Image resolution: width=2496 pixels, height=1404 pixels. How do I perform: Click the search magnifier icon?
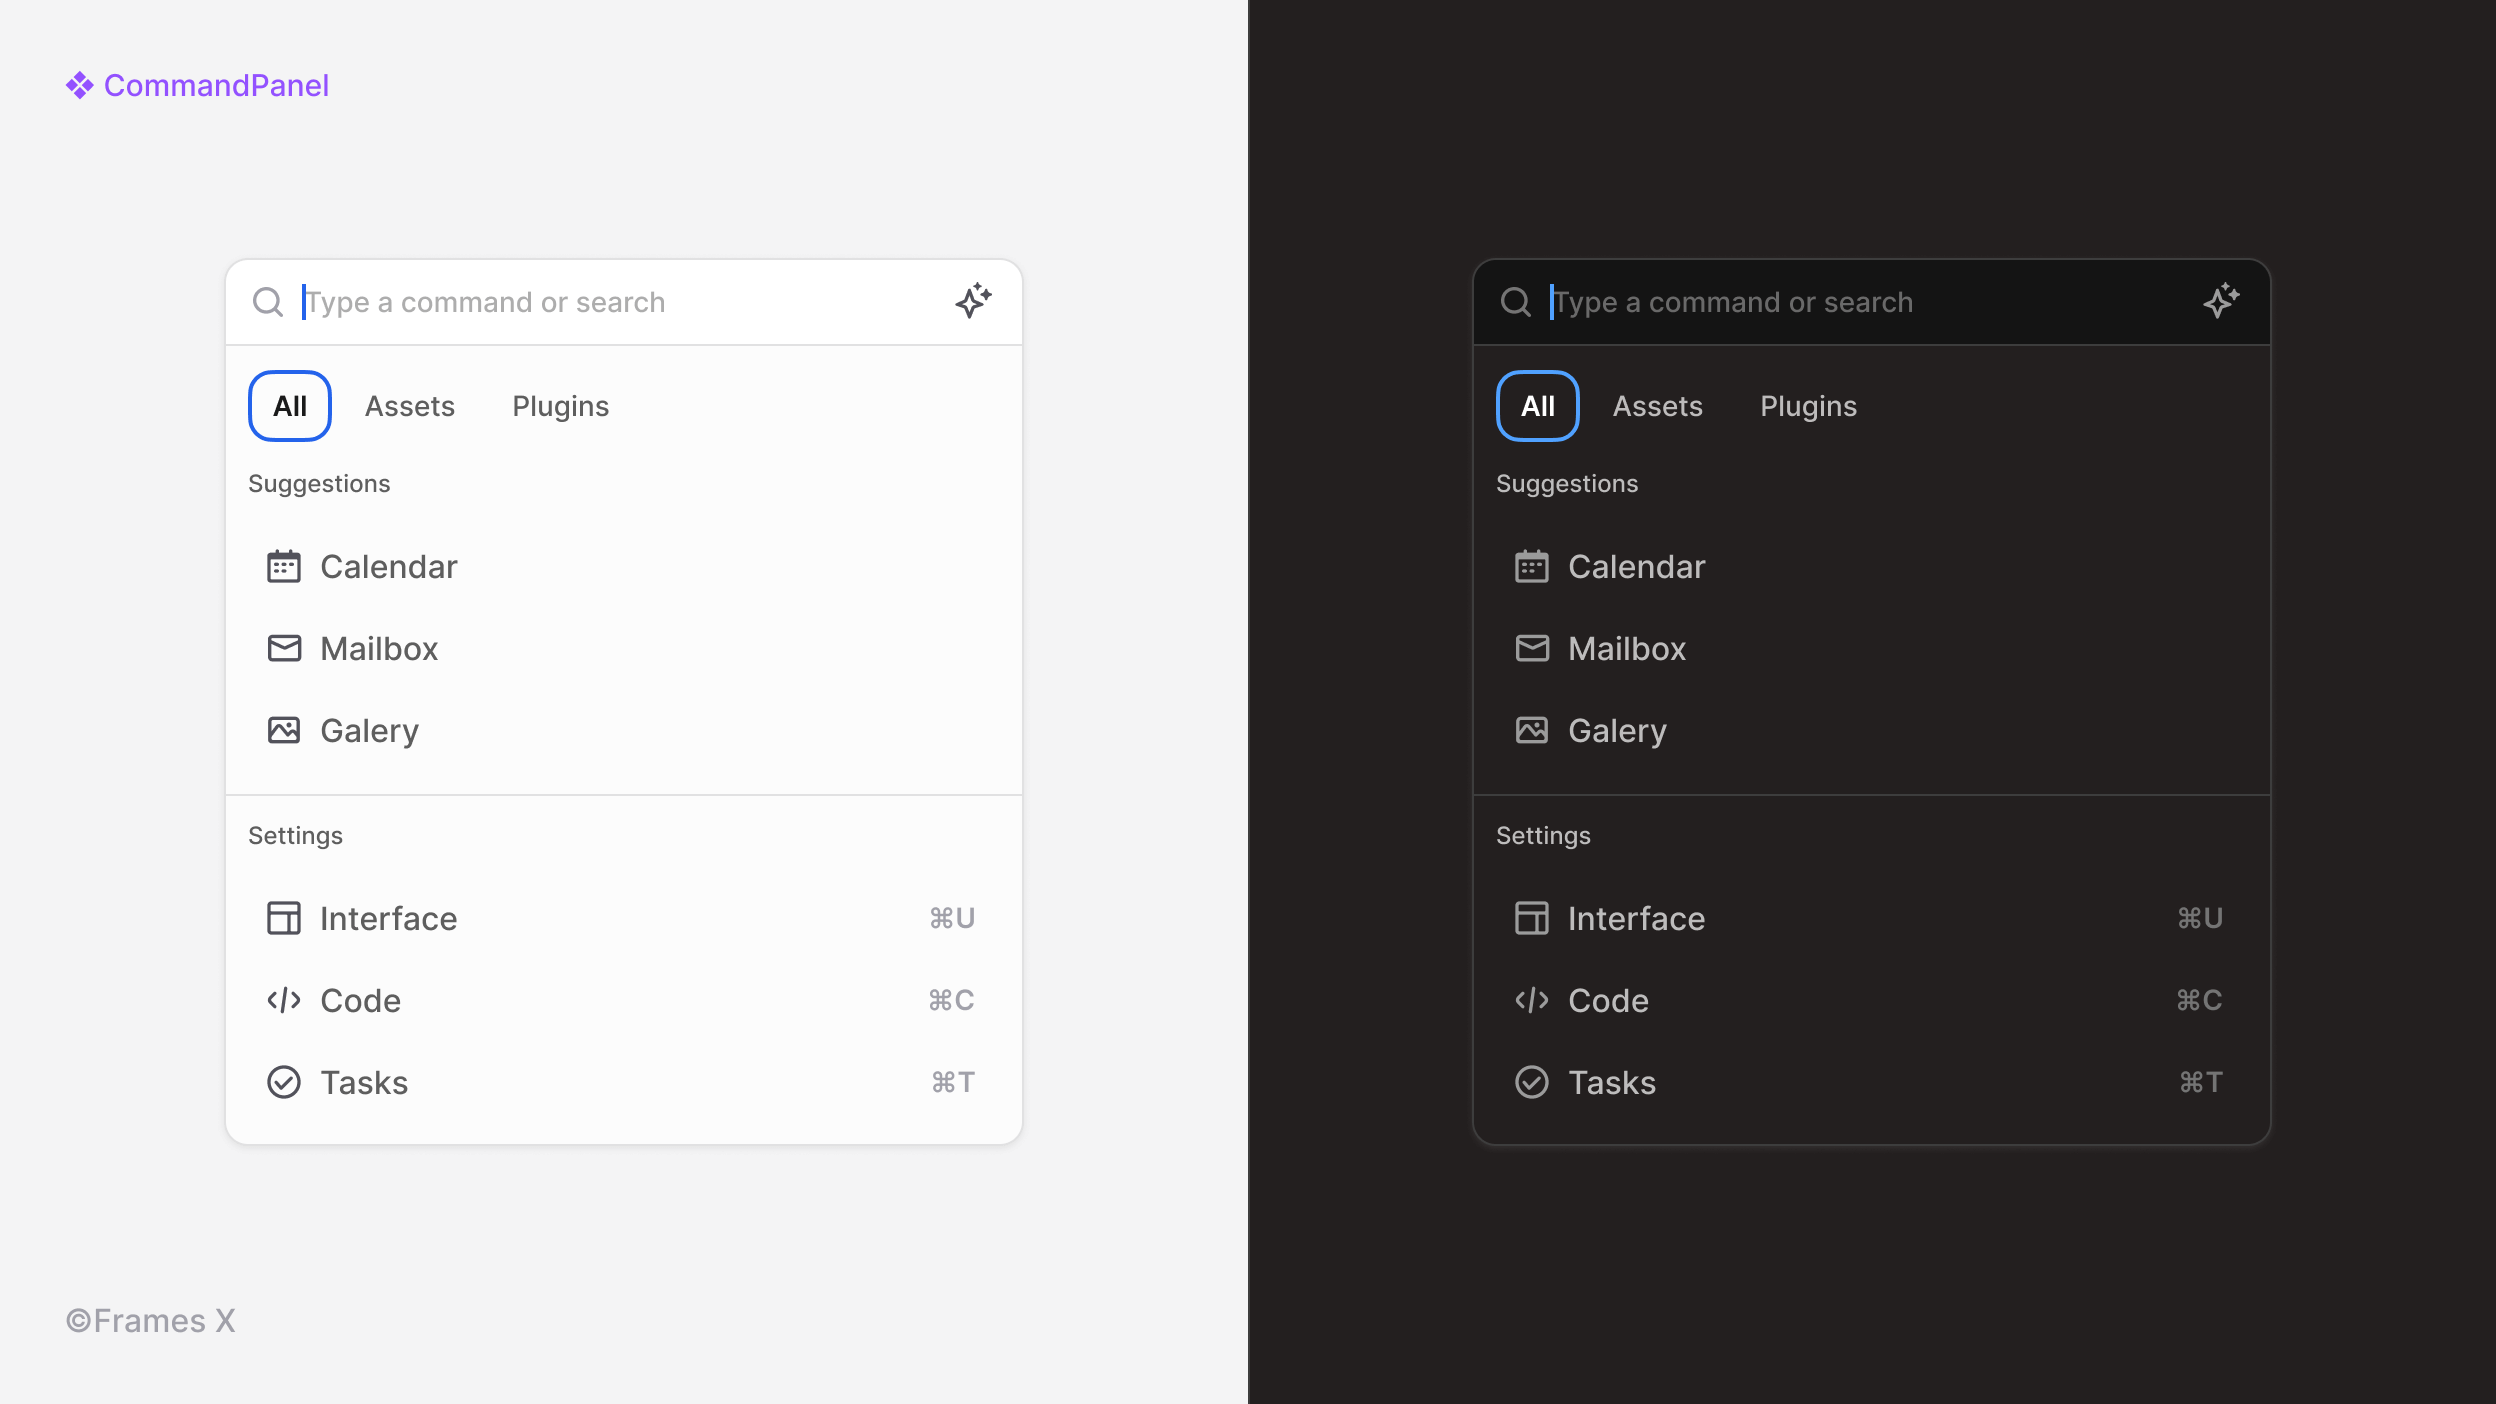pos(269,302)
